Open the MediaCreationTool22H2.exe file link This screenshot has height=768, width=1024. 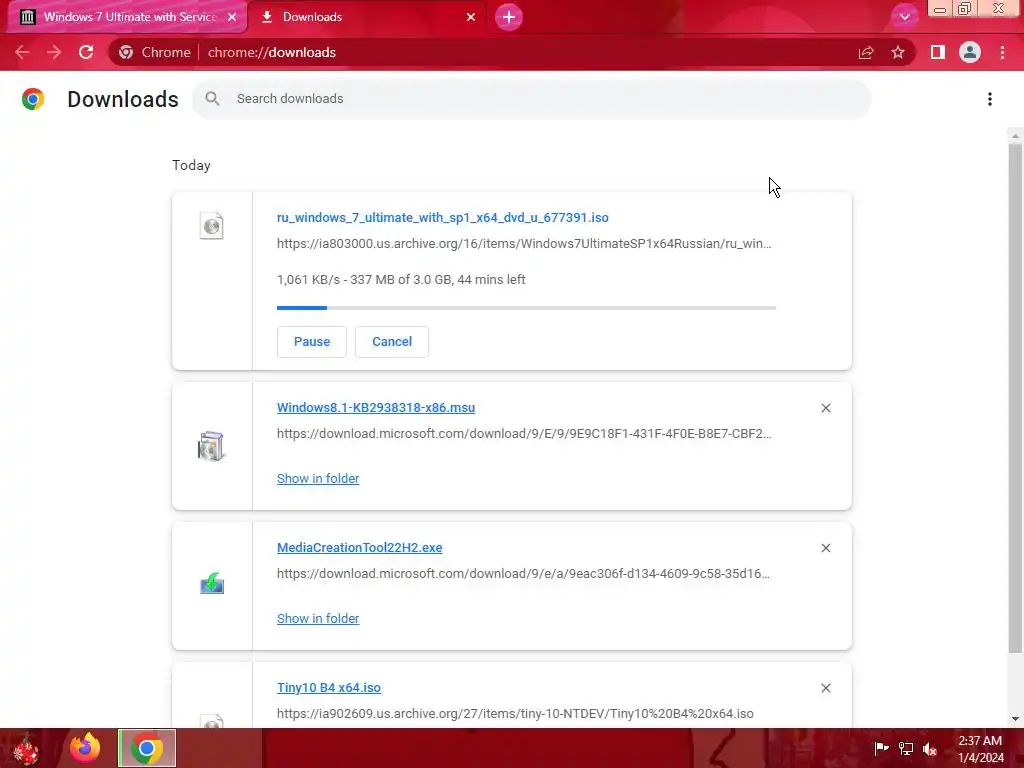pyautogui.click(x=359, y=547)
